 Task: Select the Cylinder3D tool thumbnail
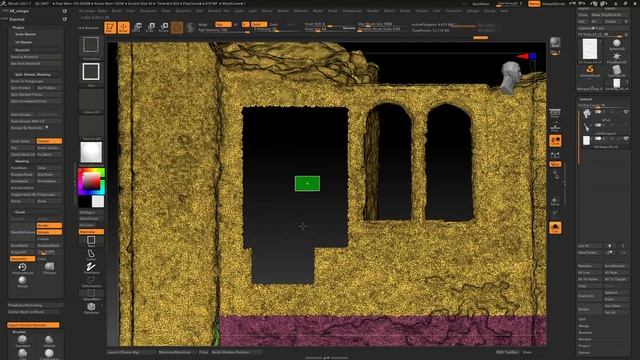coord(616,71)
